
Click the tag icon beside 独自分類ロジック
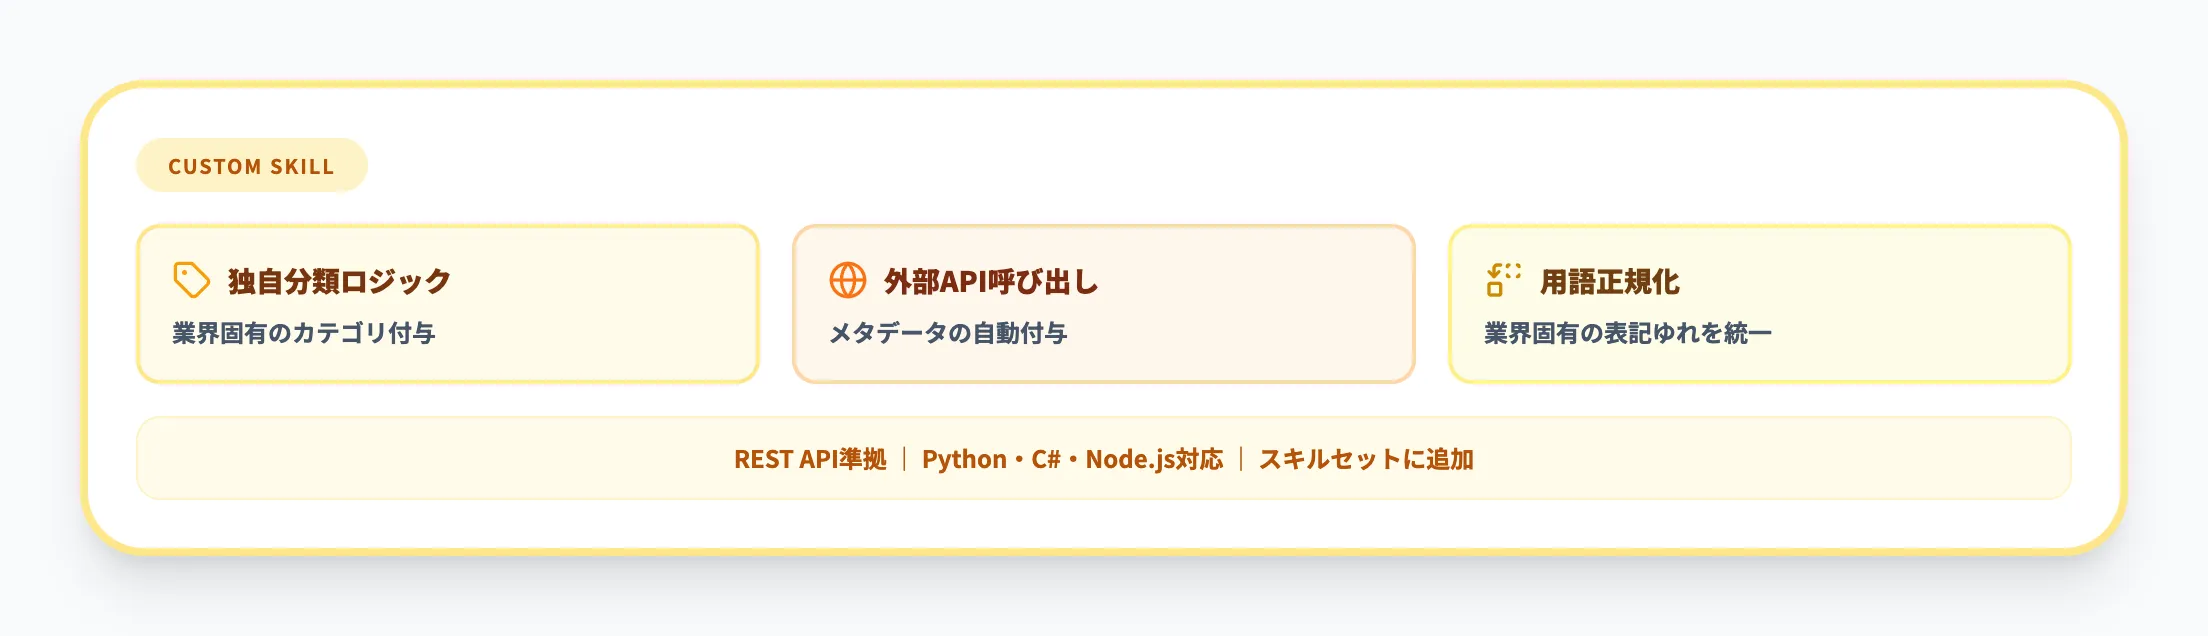[191, 281]
